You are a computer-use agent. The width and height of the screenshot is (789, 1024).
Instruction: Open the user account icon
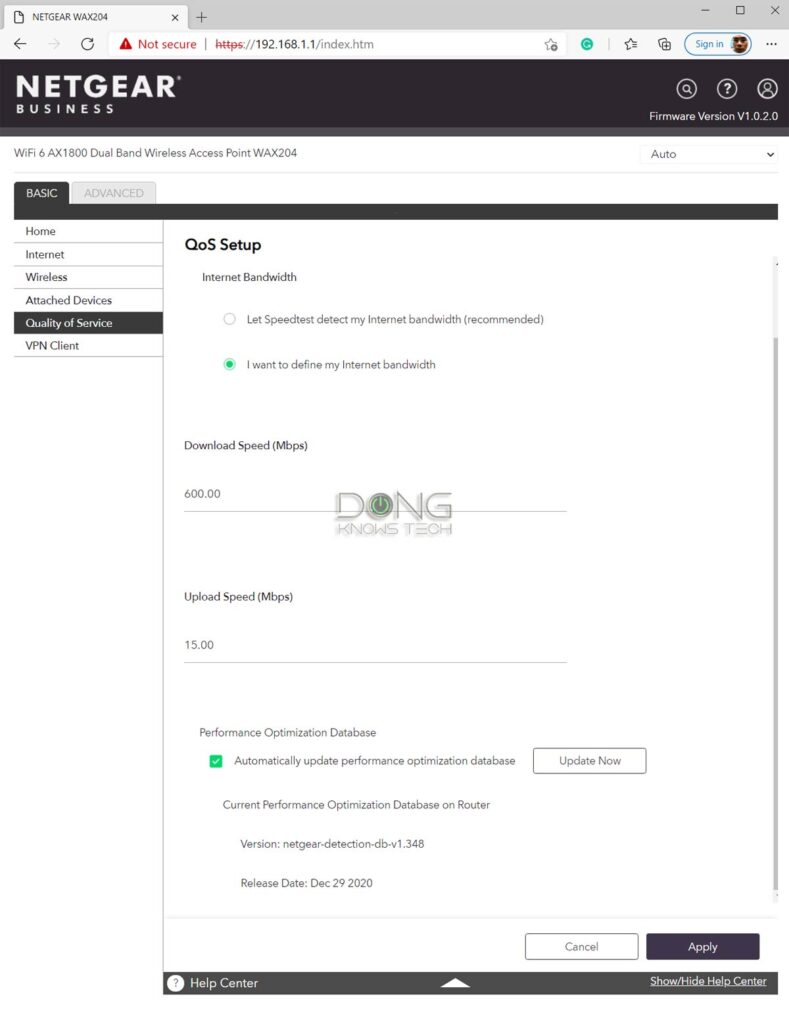pos(767,88)
